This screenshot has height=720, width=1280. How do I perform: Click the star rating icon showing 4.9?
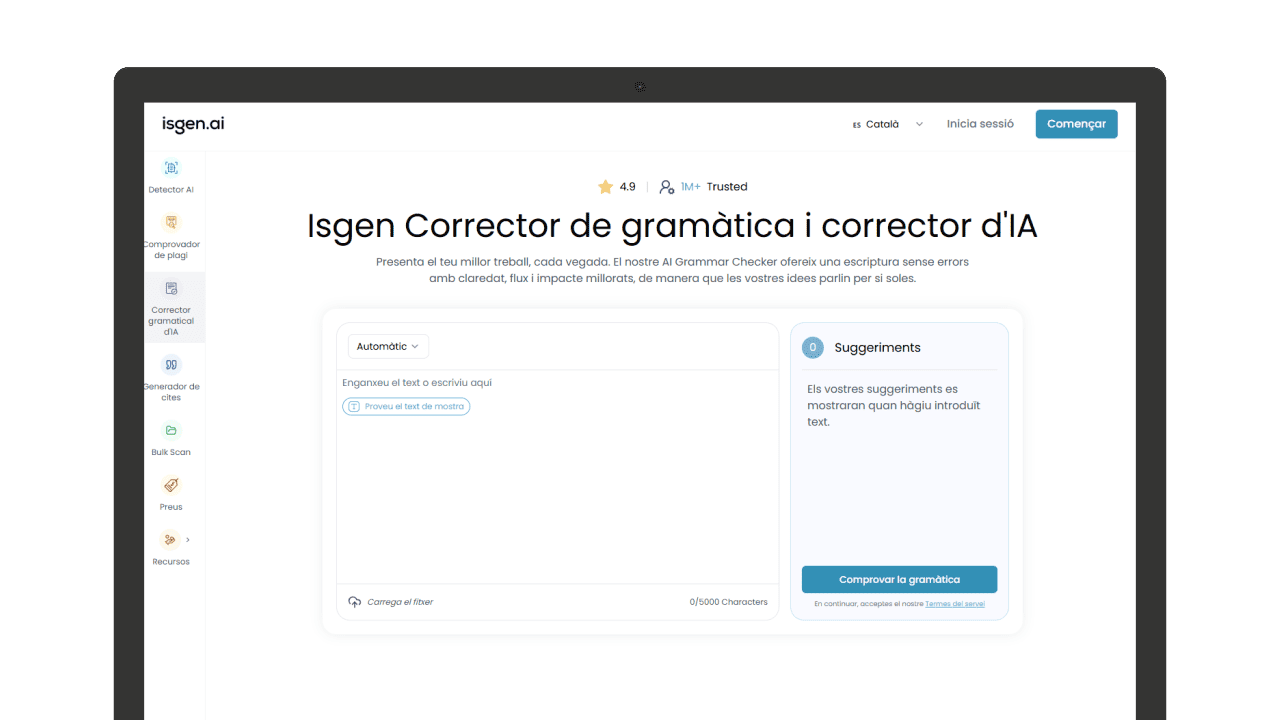[604, 186]
